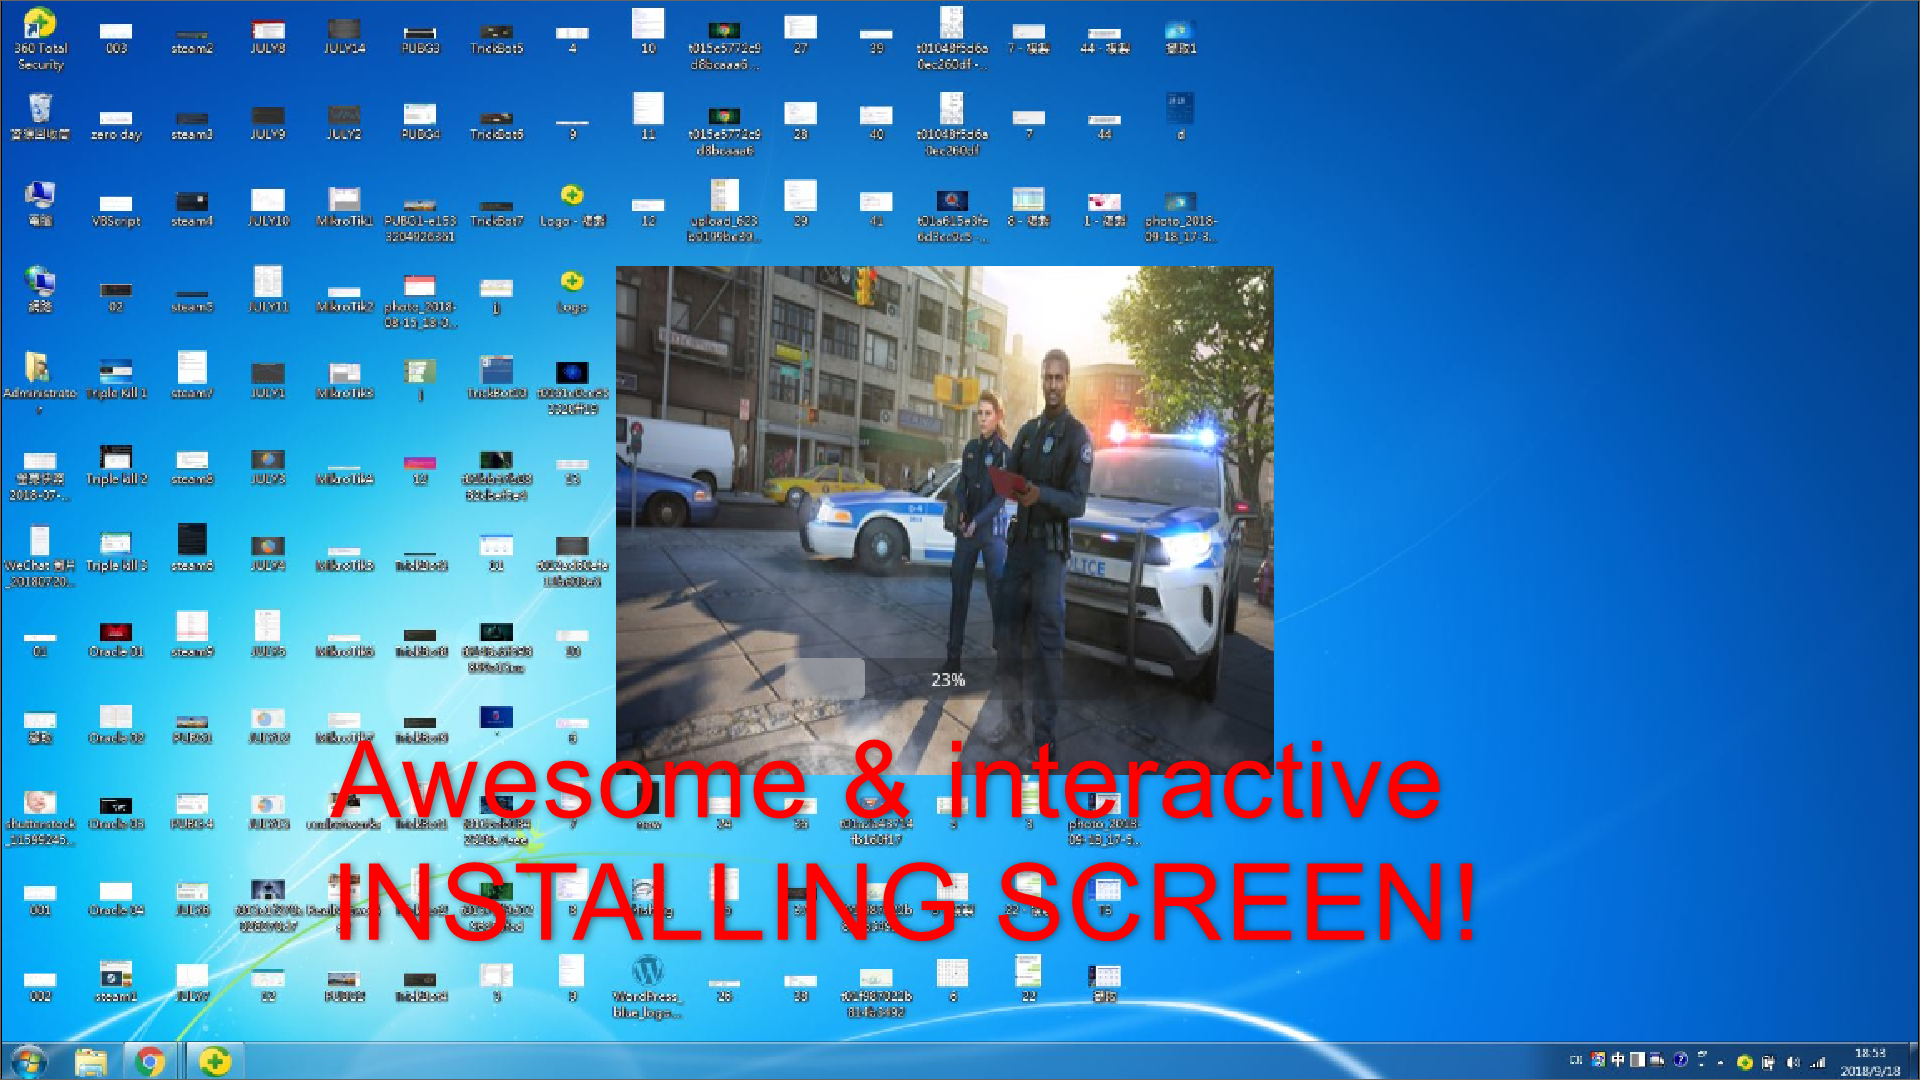
Task: Open the taskbar clock showing 18:53
Action: [x=1870, y=1061]
